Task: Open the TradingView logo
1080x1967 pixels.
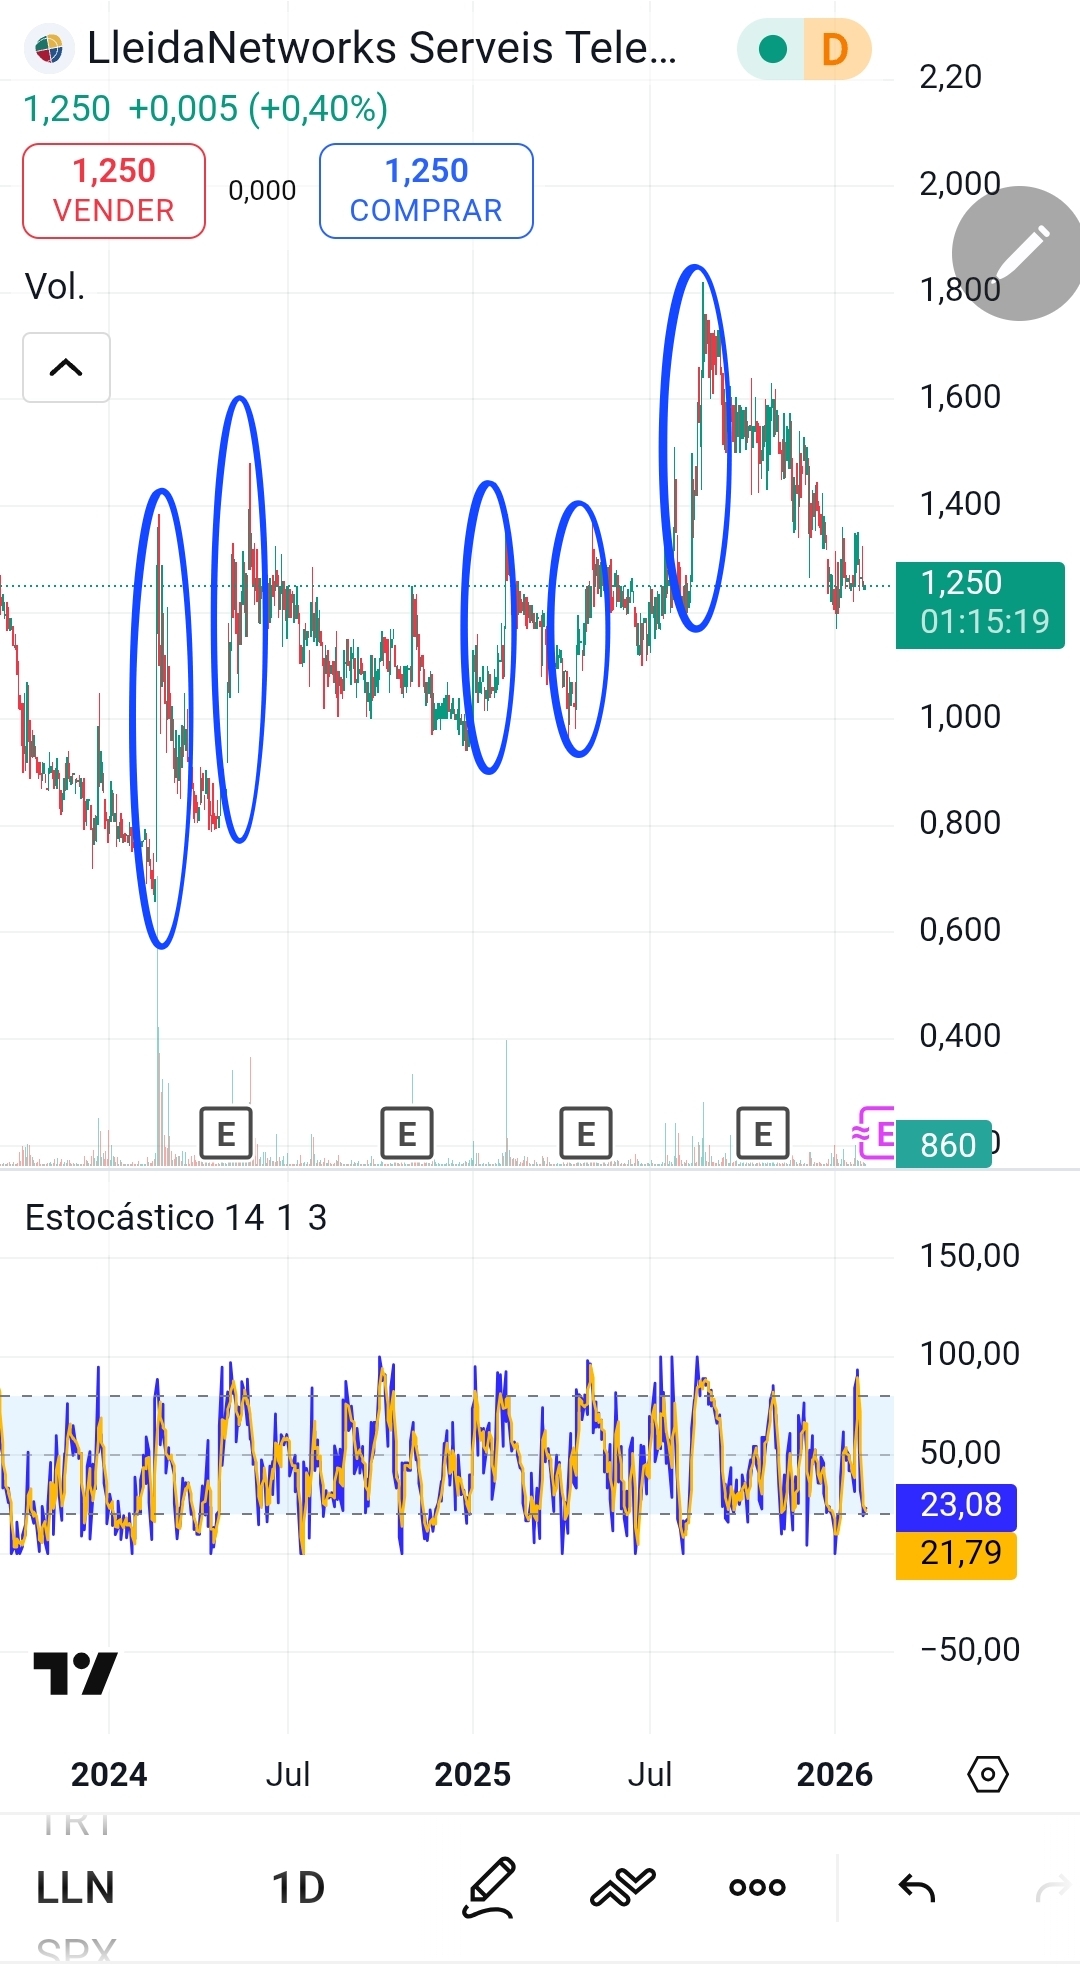Action: point(75,1672)
